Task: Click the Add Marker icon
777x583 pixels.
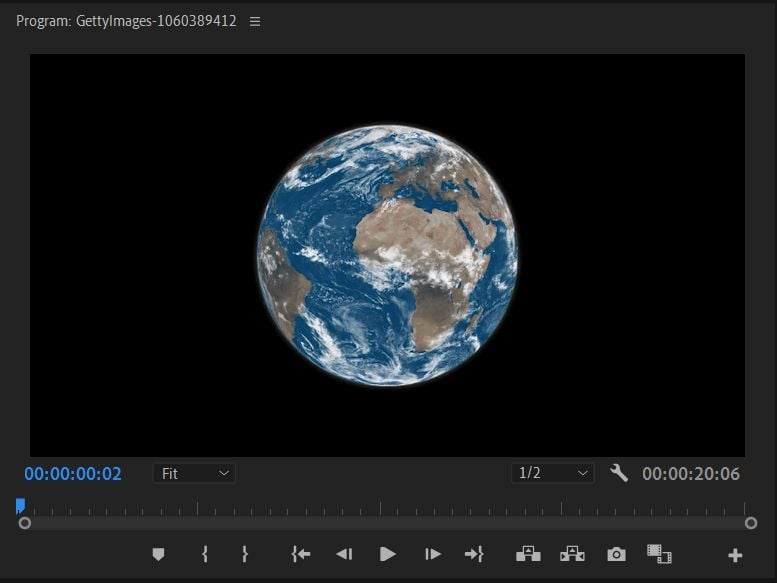Action: (158, 554)
